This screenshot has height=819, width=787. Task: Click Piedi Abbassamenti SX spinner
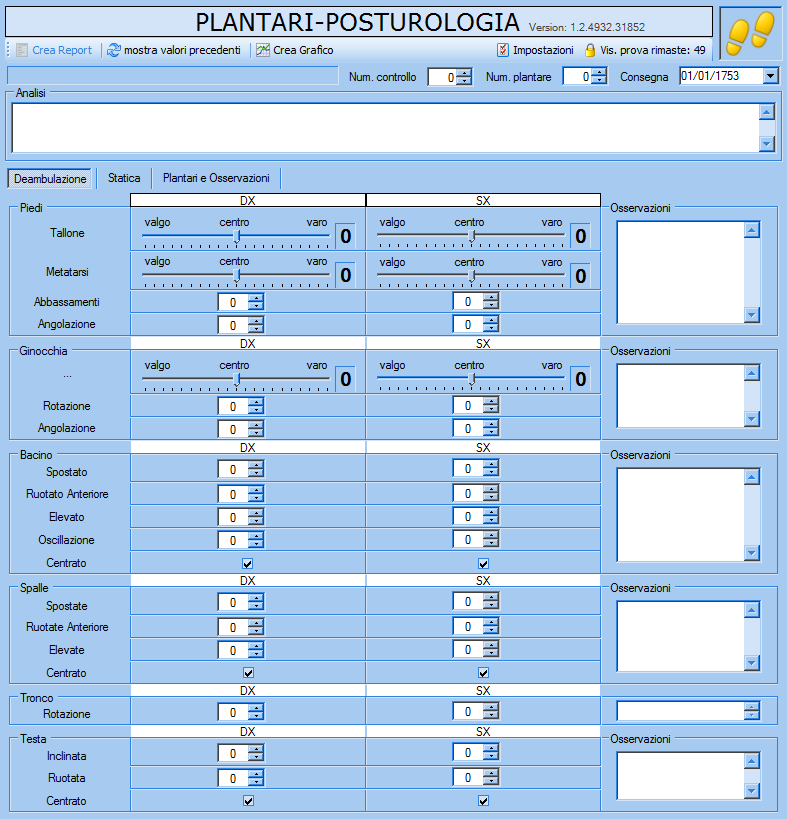[476, 301]
